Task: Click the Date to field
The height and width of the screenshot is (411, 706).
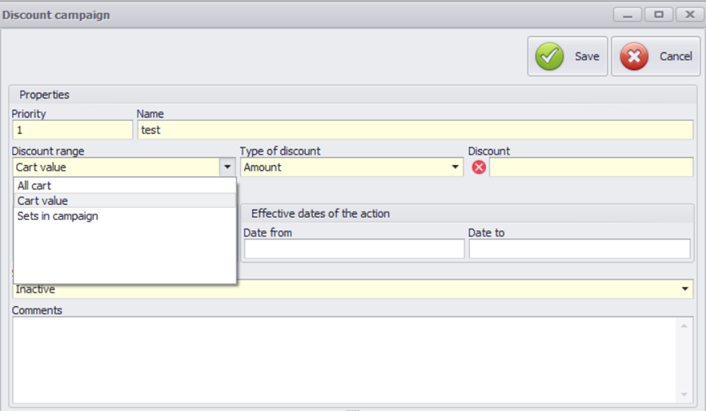Action: click(579, 249)
